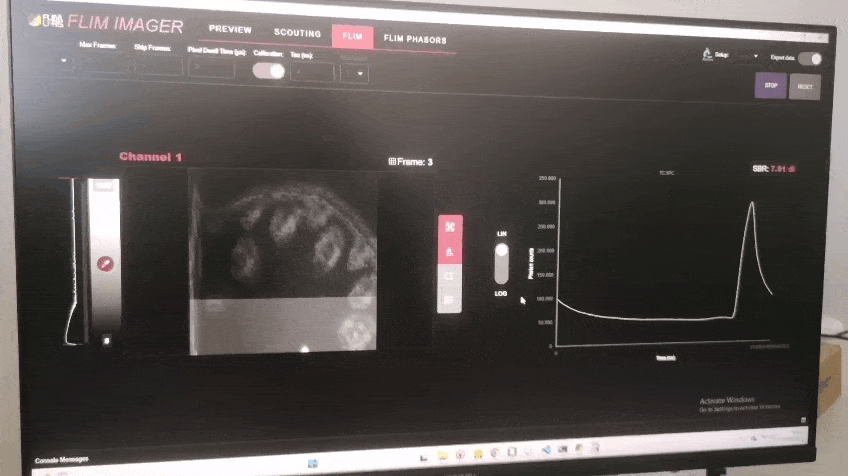Click the grid icon beside Frame: 3
Viewport: 848px width, 476px height.
tap(391, 161)
